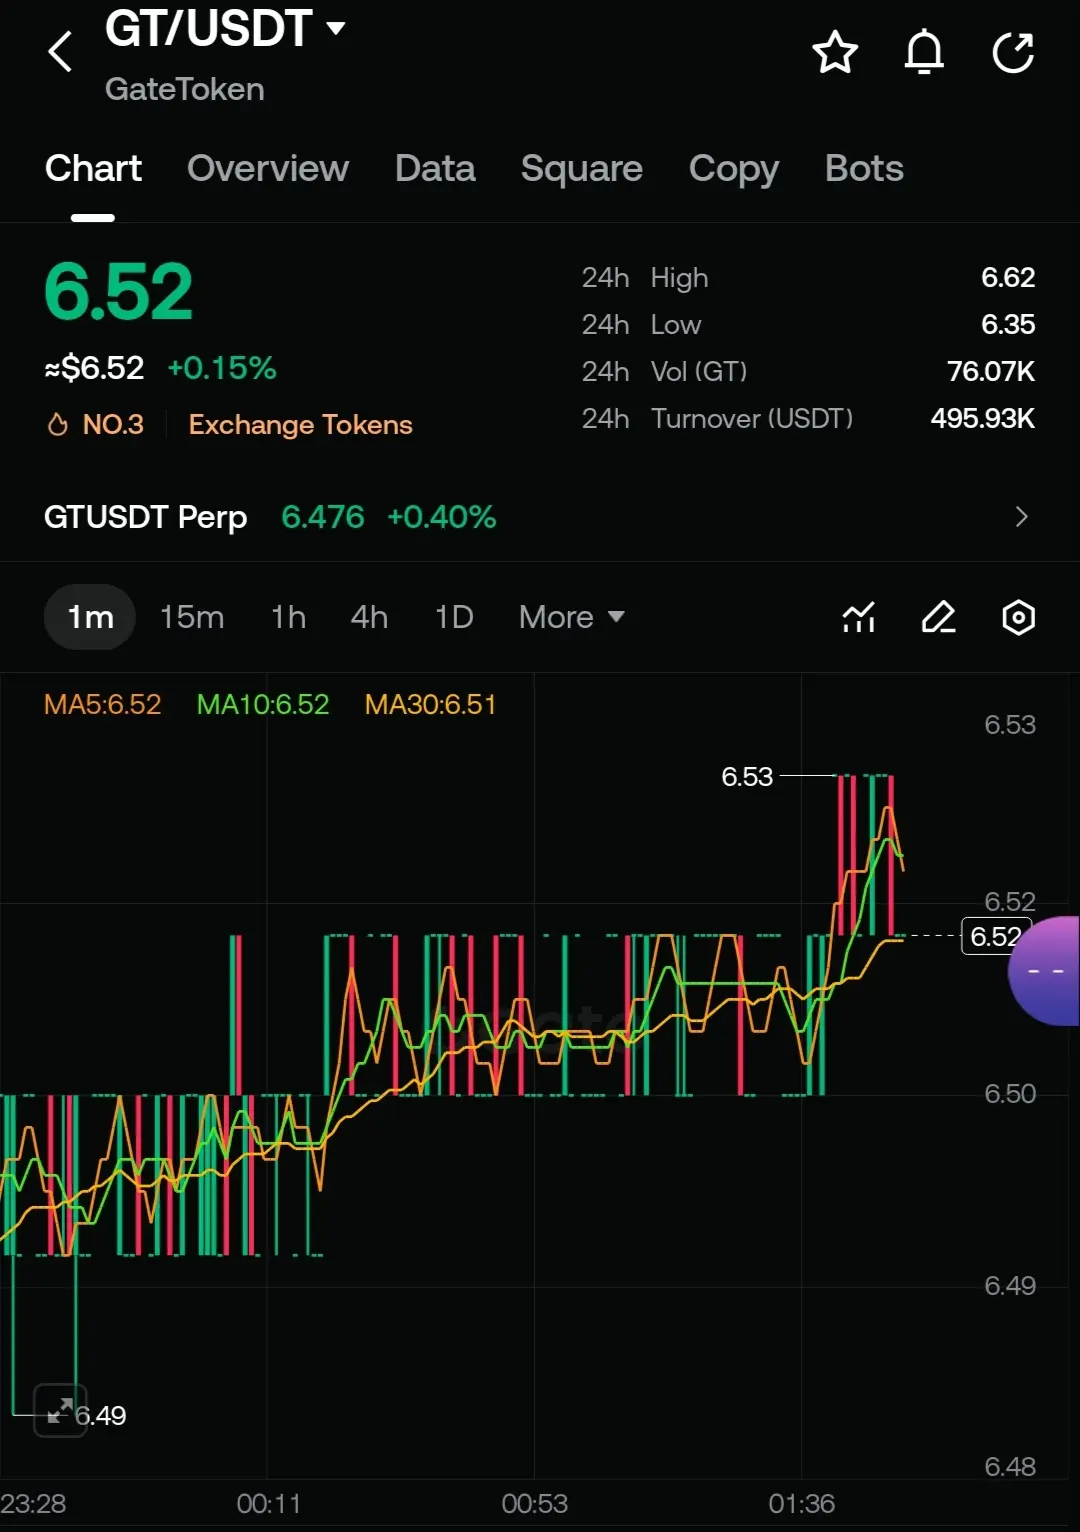Image resolution: width=1080 pixels, height=1532 pixels.
Task: Tap the large 6.52 current price
Action: coord(118,292)
